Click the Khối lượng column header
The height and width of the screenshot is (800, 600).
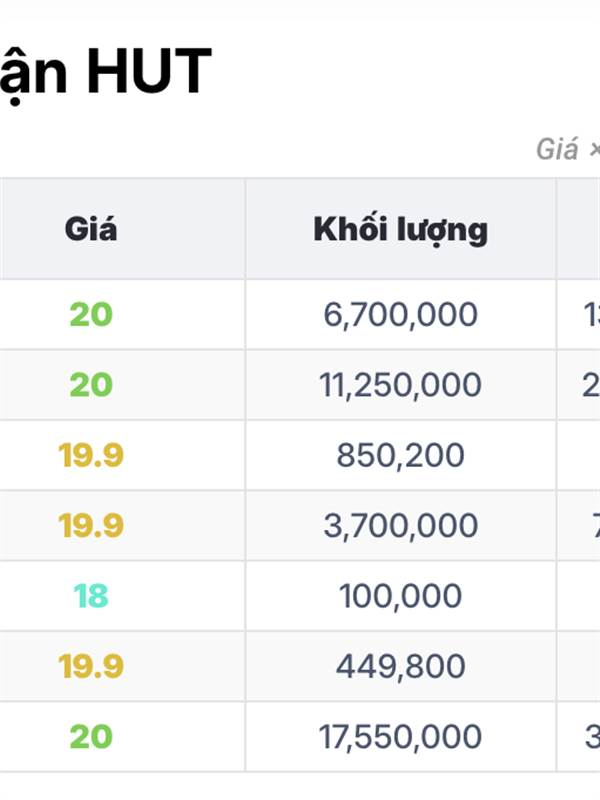400,229
